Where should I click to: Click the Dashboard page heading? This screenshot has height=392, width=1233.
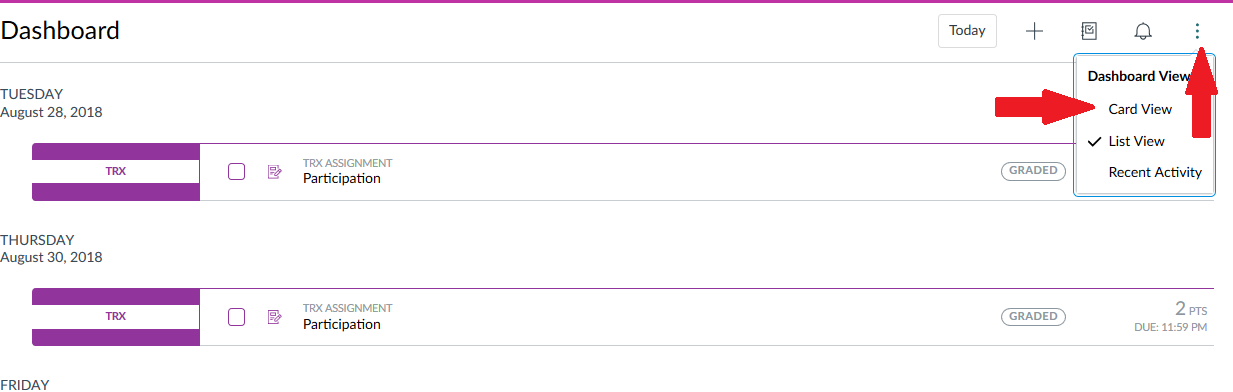(x=60, y=30)
